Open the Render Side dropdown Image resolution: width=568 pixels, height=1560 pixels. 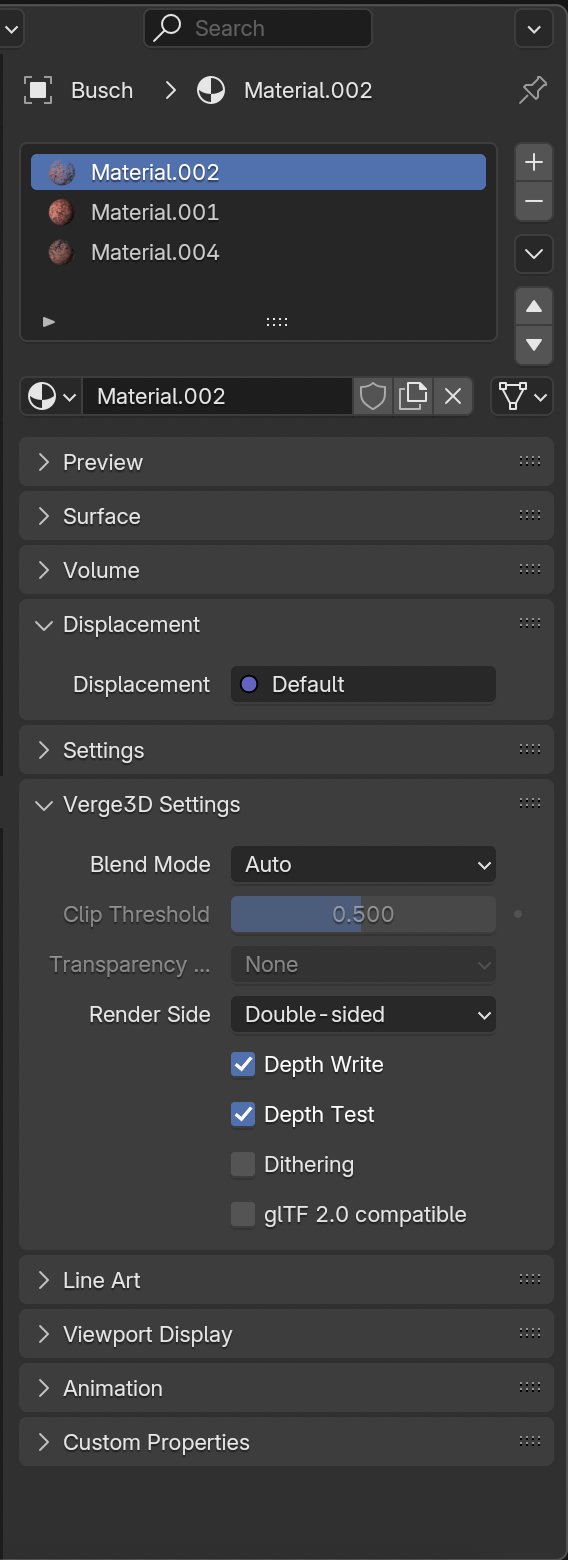(x=363, y=1014)
